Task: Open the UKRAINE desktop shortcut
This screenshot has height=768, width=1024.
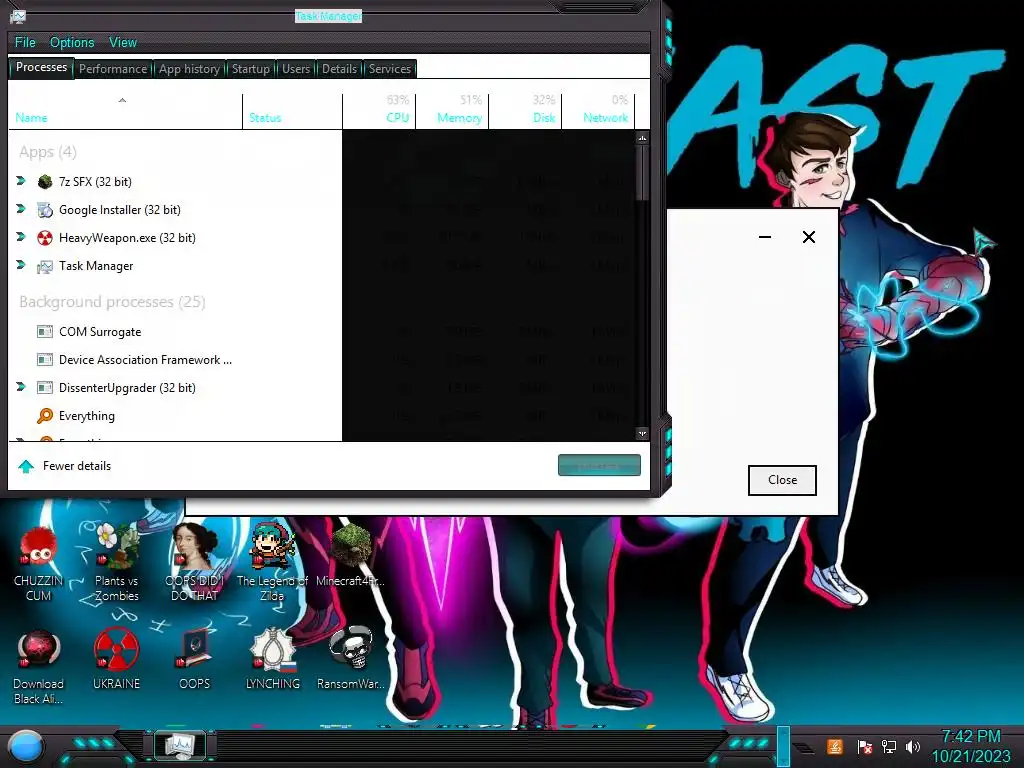Action: coord(116,660)
